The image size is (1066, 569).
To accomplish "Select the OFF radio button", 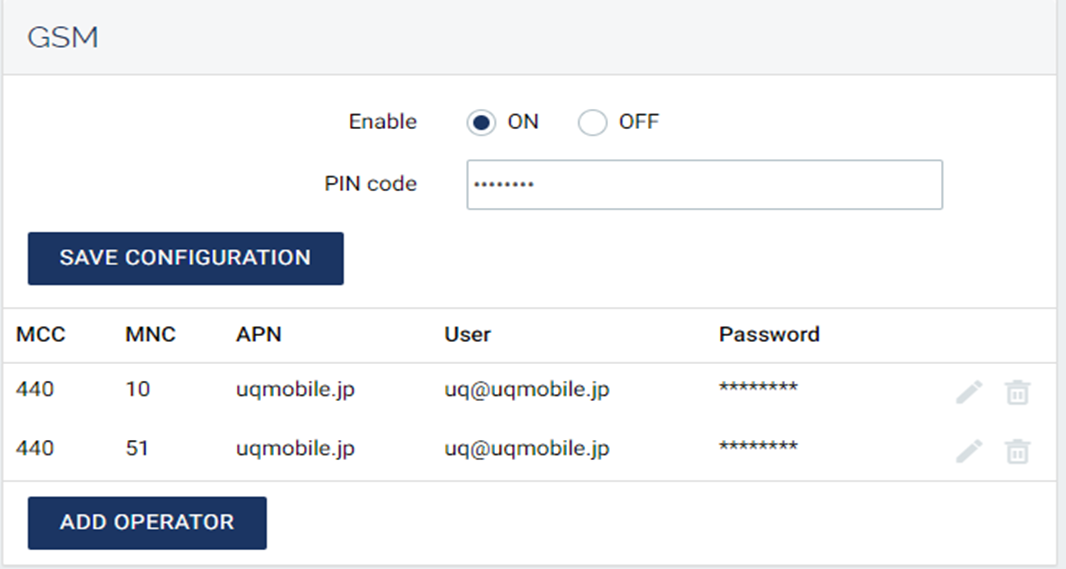I will point(593,123).
